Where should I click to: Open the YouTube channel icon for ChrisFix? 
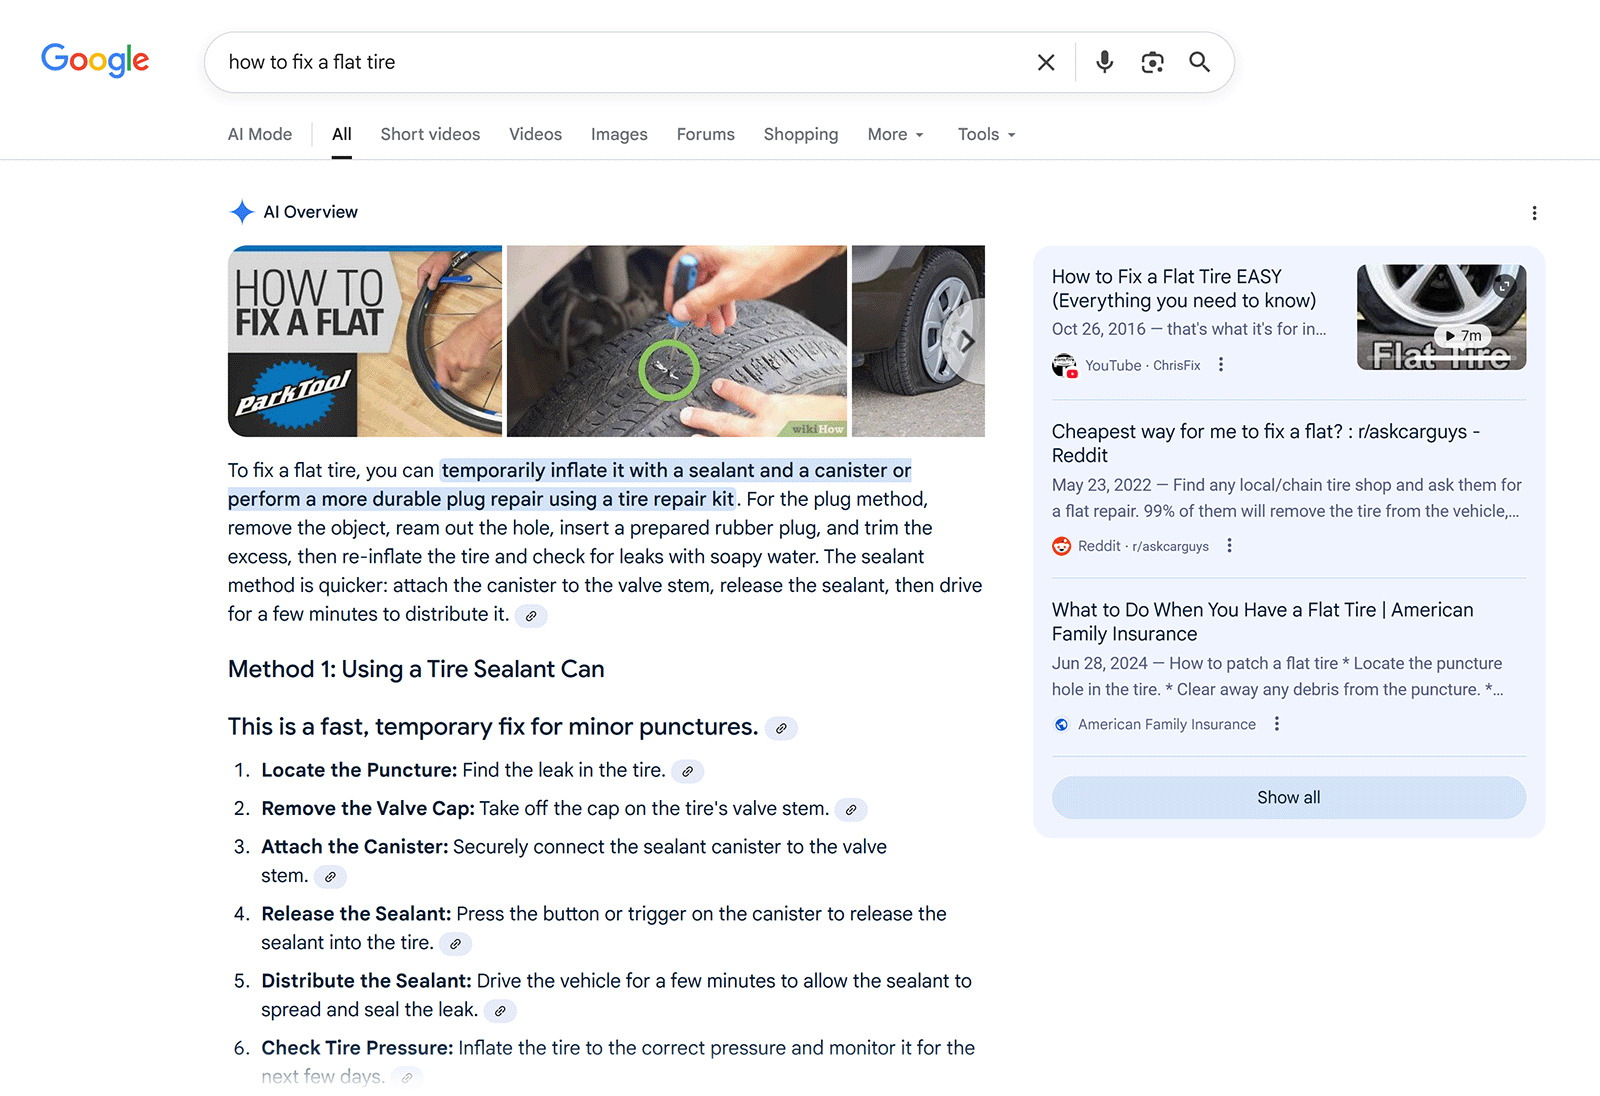[x=1063, y=364]
